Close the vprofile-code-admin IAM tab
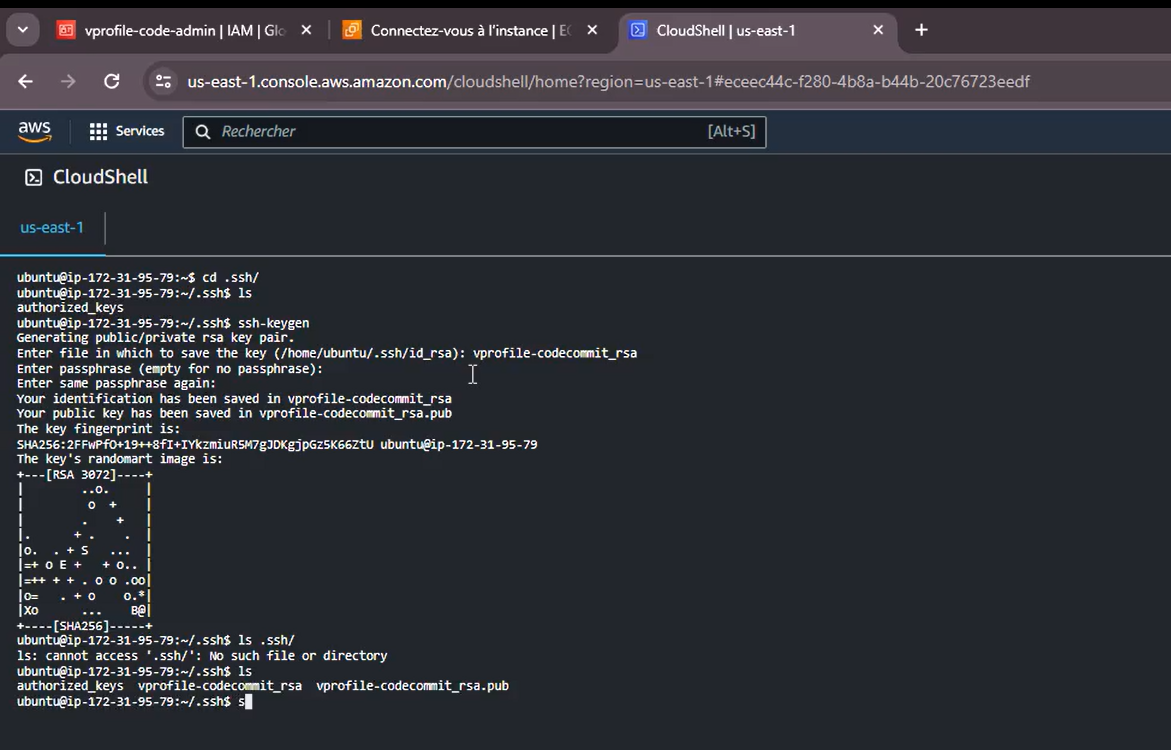The image size is (1171, 750). pos(306,31)
